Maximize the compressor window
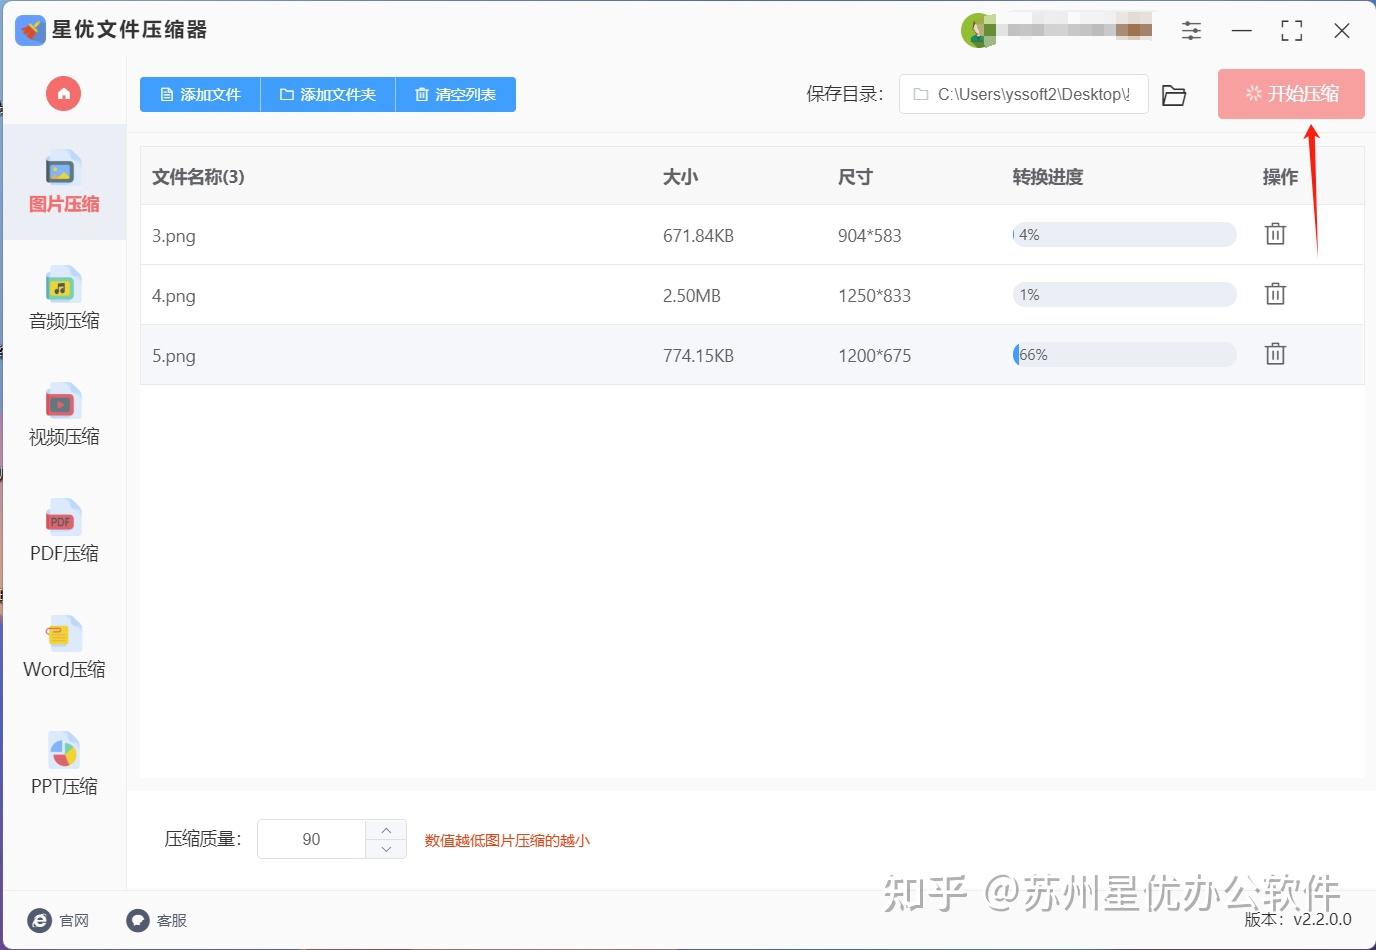 point(1292,31)
